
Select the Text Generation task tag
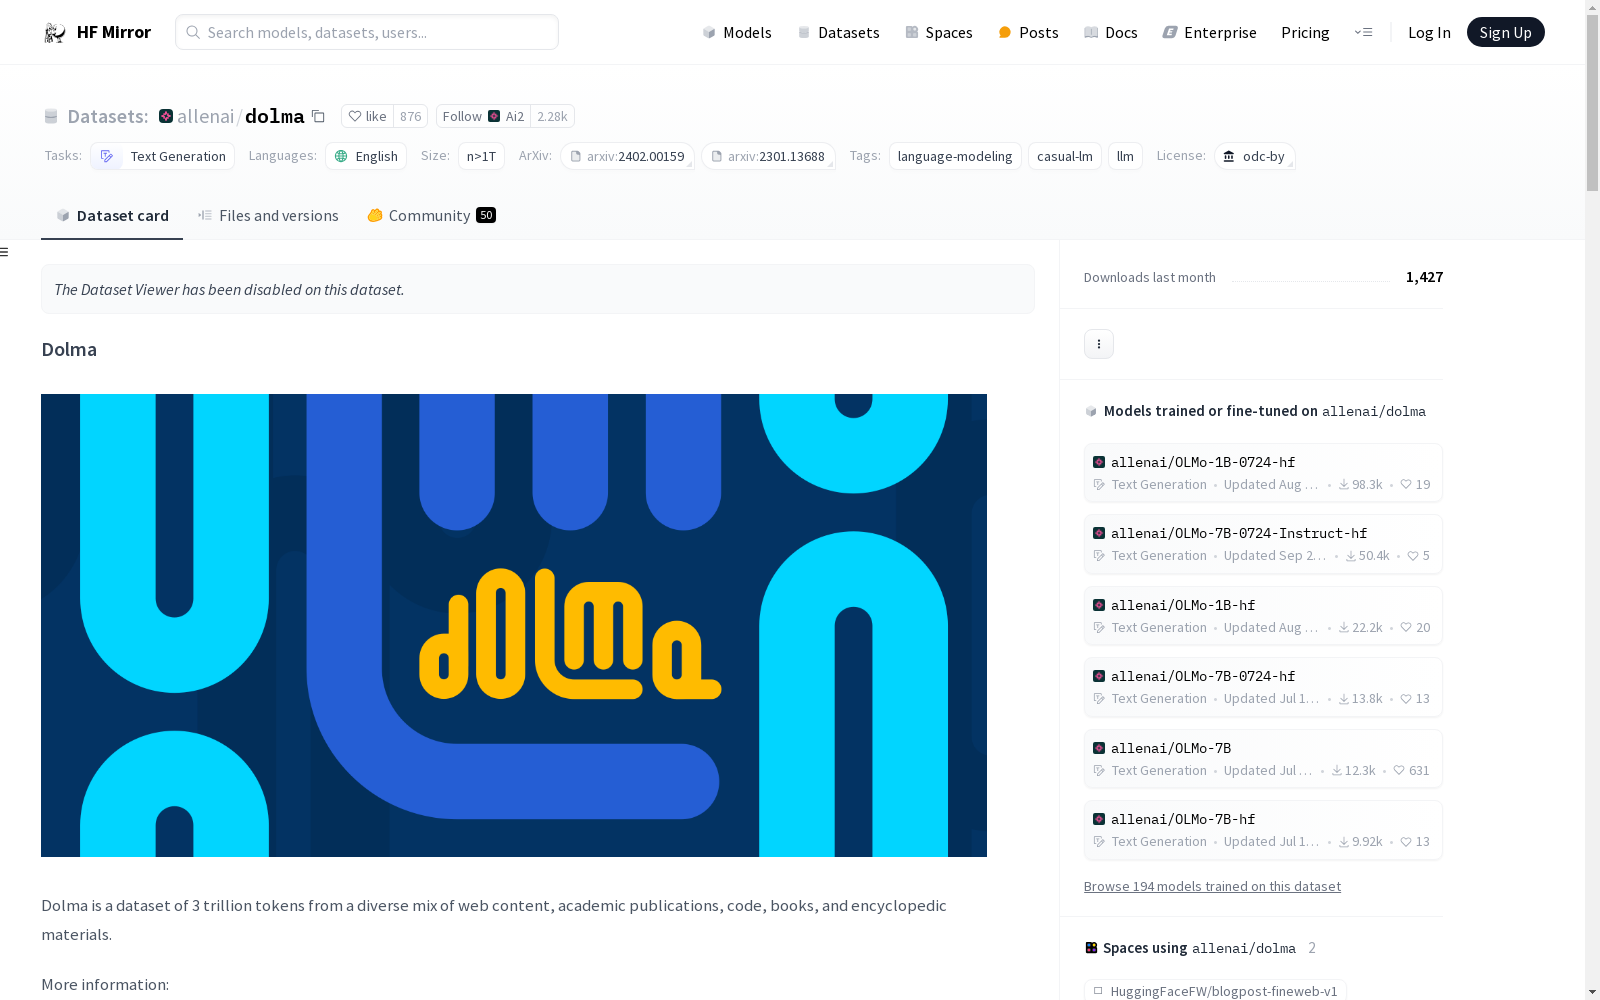tap(162, 156)
